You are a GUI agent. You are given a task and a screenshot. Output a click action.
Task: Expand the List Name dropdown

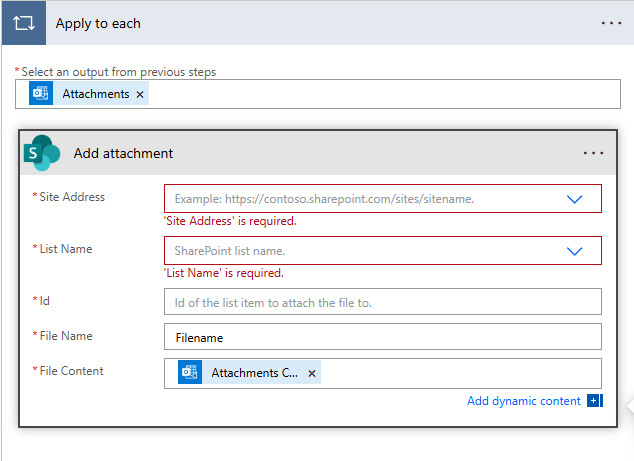574,251
